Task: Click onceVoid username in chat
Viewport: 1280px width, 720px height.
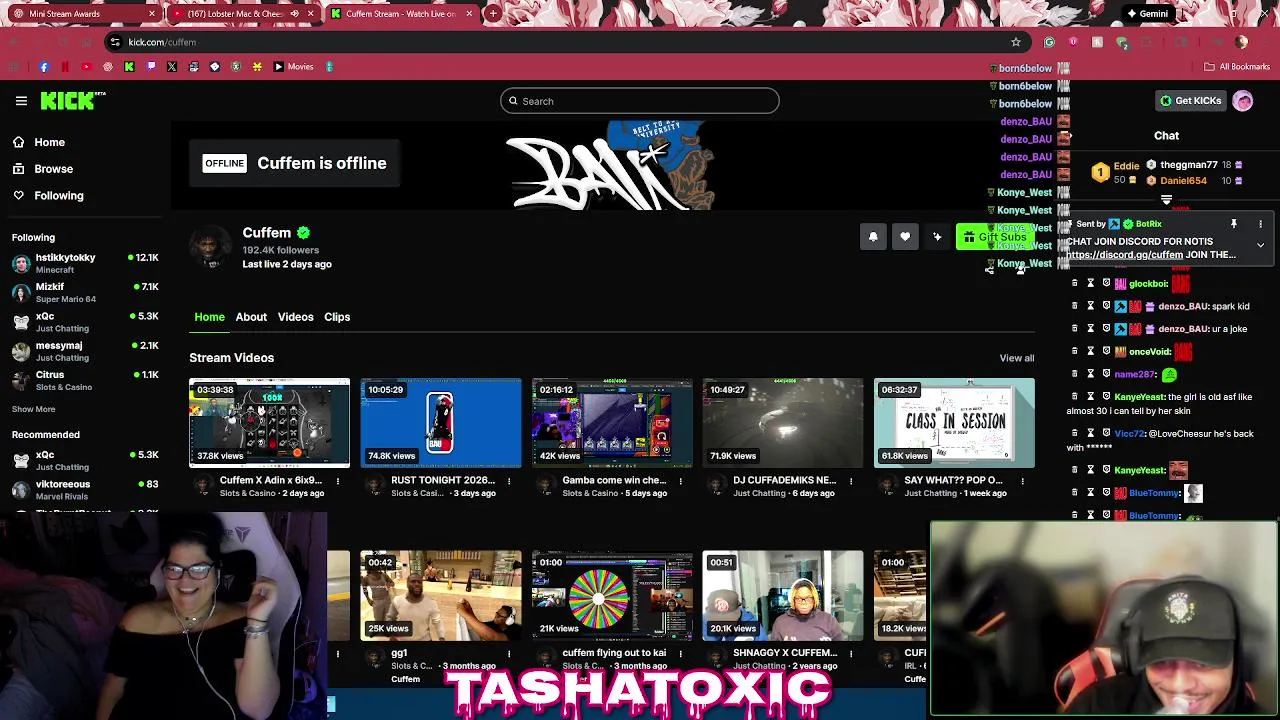Action: [x=1150, y=352]
